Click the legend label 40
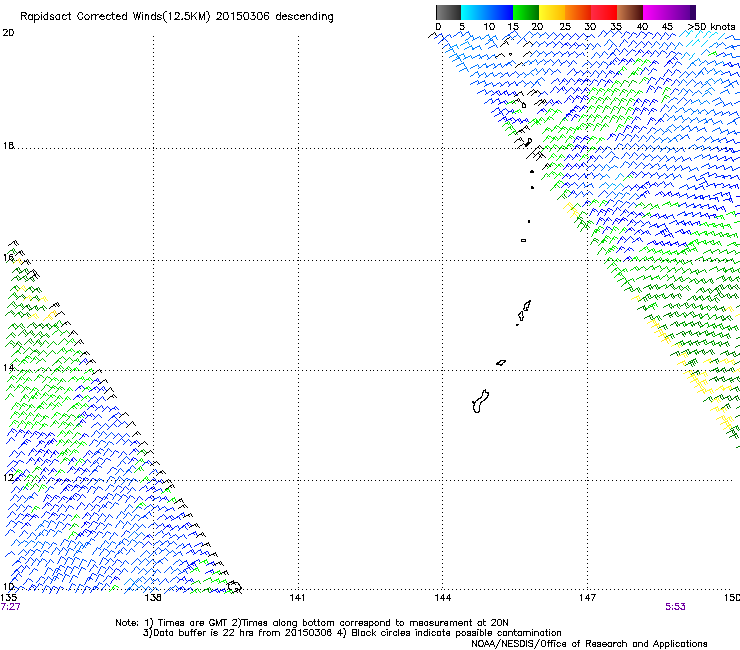Screen dimensions: 740x650 point(642,27)
